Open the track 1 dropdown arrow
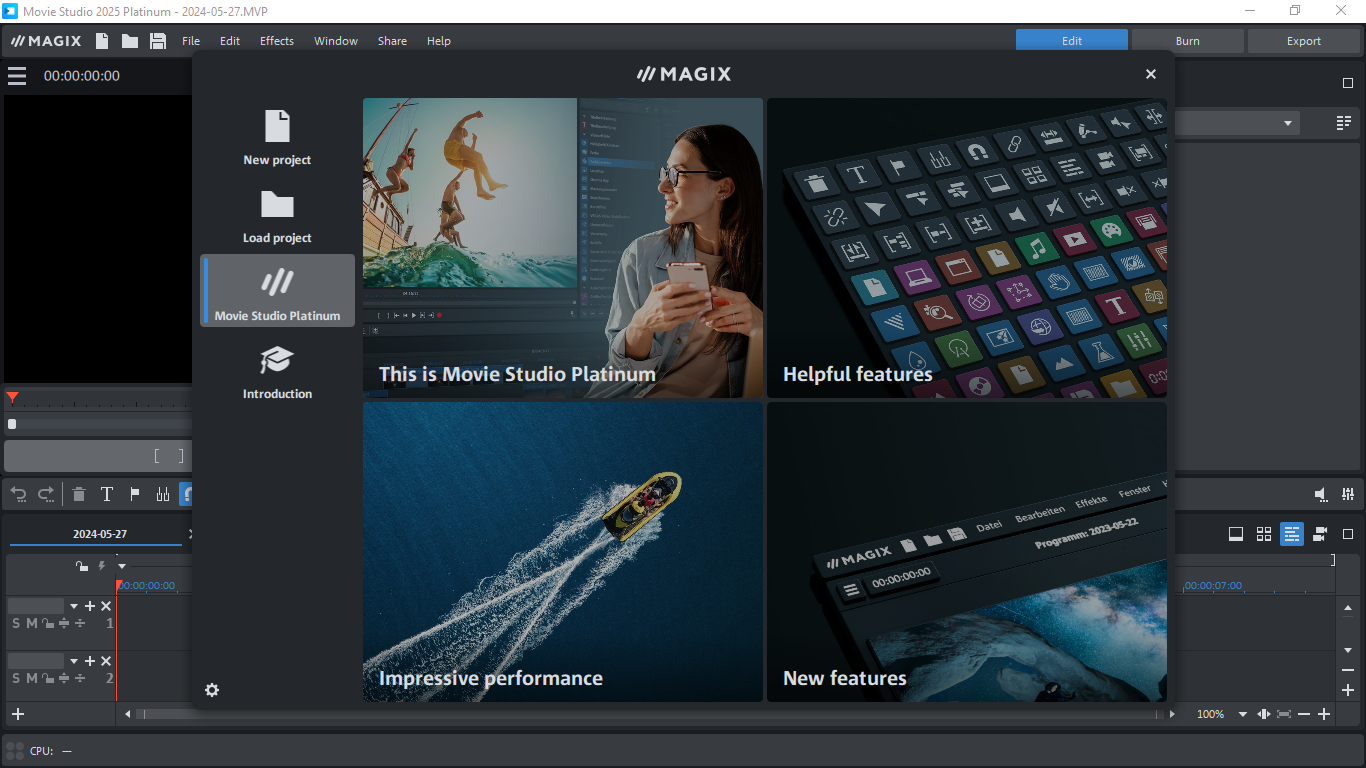This screenshot has height=768, width=1366. click(x=73, y=606)
